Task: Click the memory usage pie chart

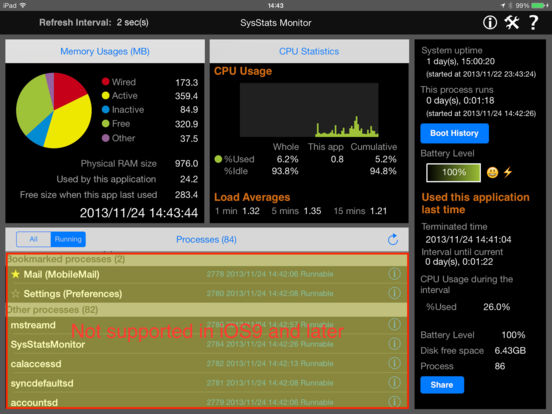Action: (x=54, y=110)
